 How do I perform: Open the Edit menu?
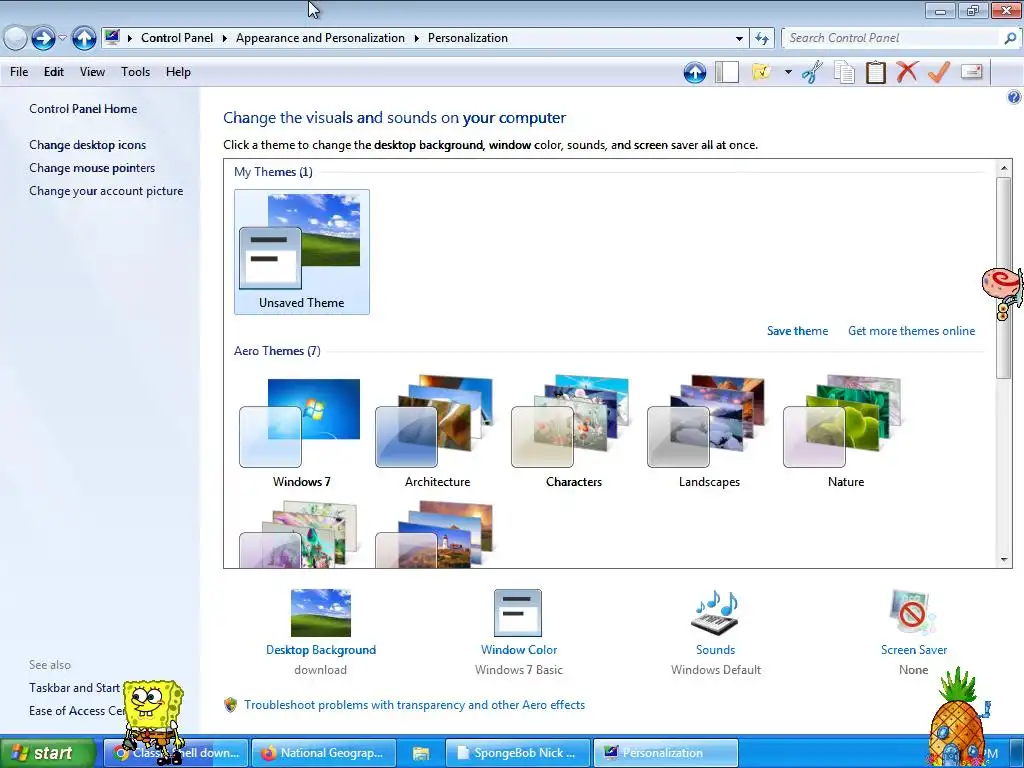54,72
